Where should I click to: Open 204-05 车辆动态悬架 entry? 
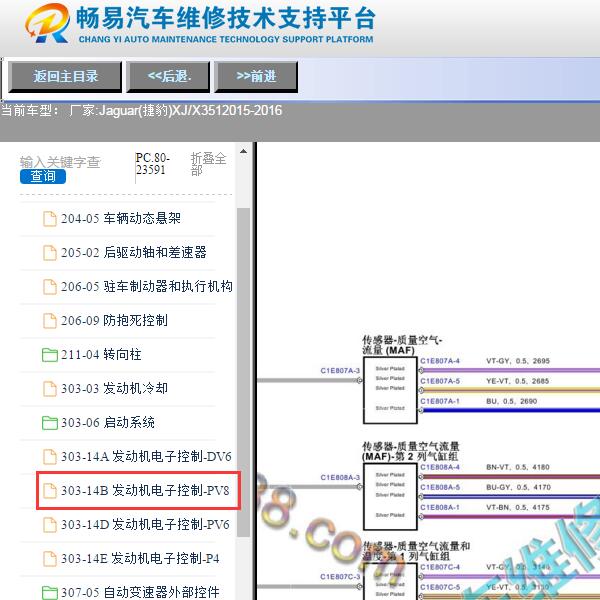click(121, 218)
